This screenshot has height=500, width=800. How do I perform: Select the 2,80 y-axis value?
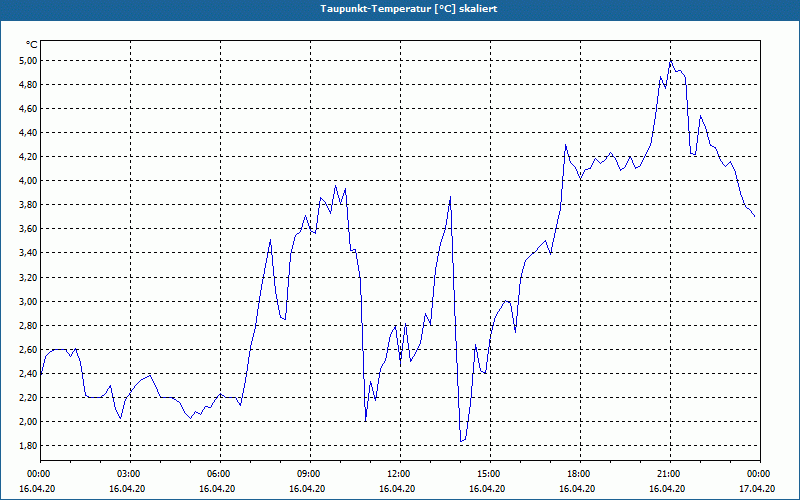28,326
